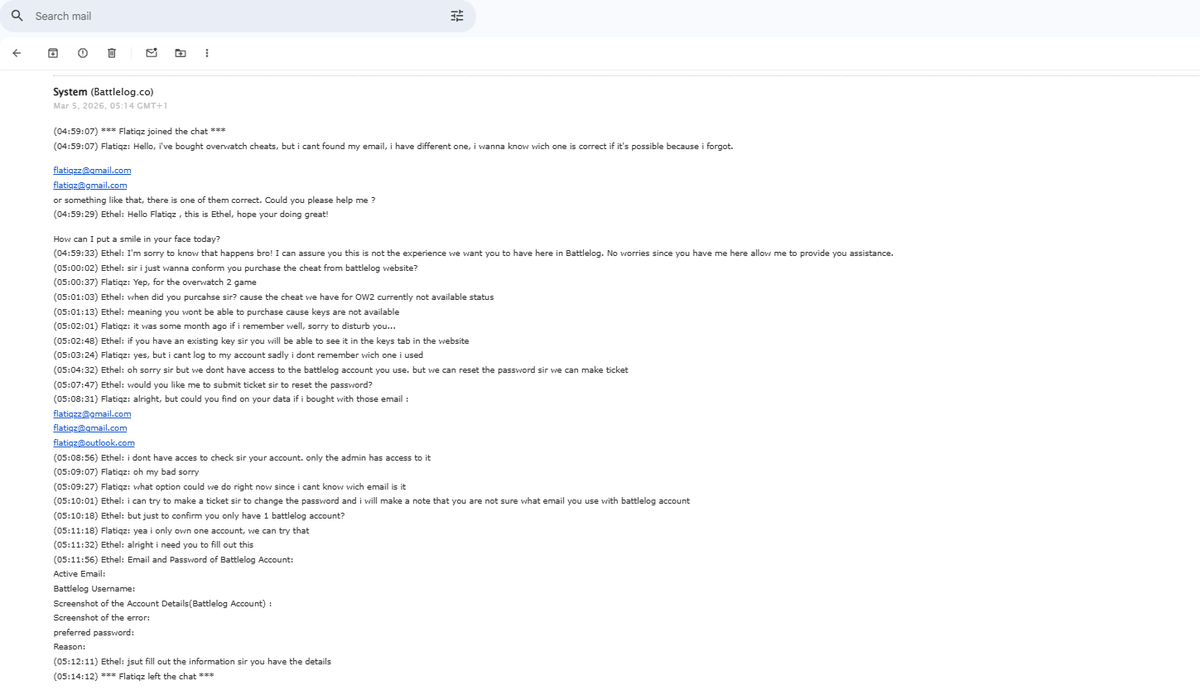The image size is (1200, 700).
Task: Click the 05:10:18 'only have 1 battlelog account?' line
Action: coord(199,516)
